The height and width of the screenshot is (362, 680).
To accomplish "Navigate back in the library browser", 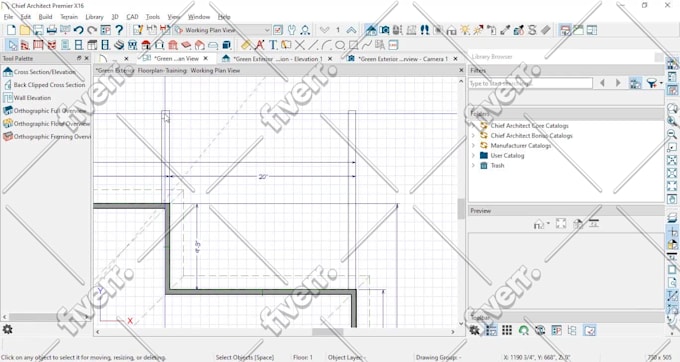I will pos(602,83).
